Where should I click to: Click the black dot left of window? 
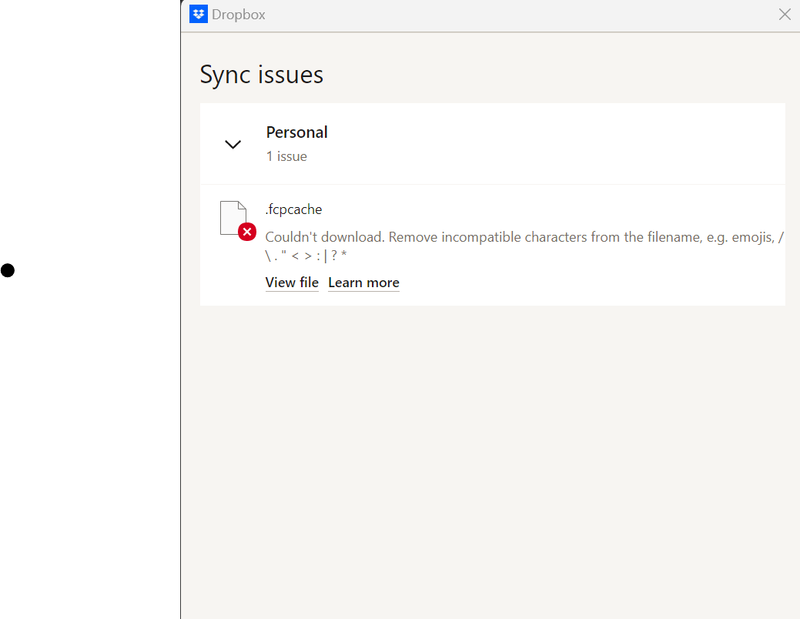(8, 270)
